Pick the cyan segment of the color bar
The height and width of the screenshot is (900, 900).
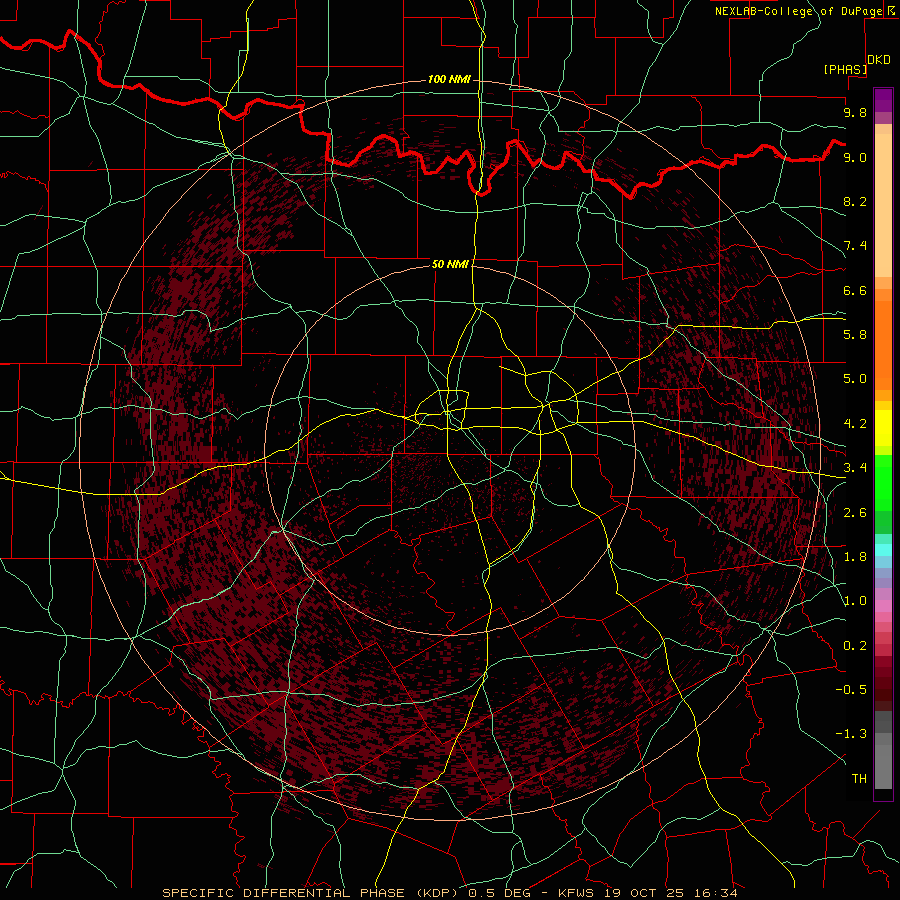pos(883,550)
